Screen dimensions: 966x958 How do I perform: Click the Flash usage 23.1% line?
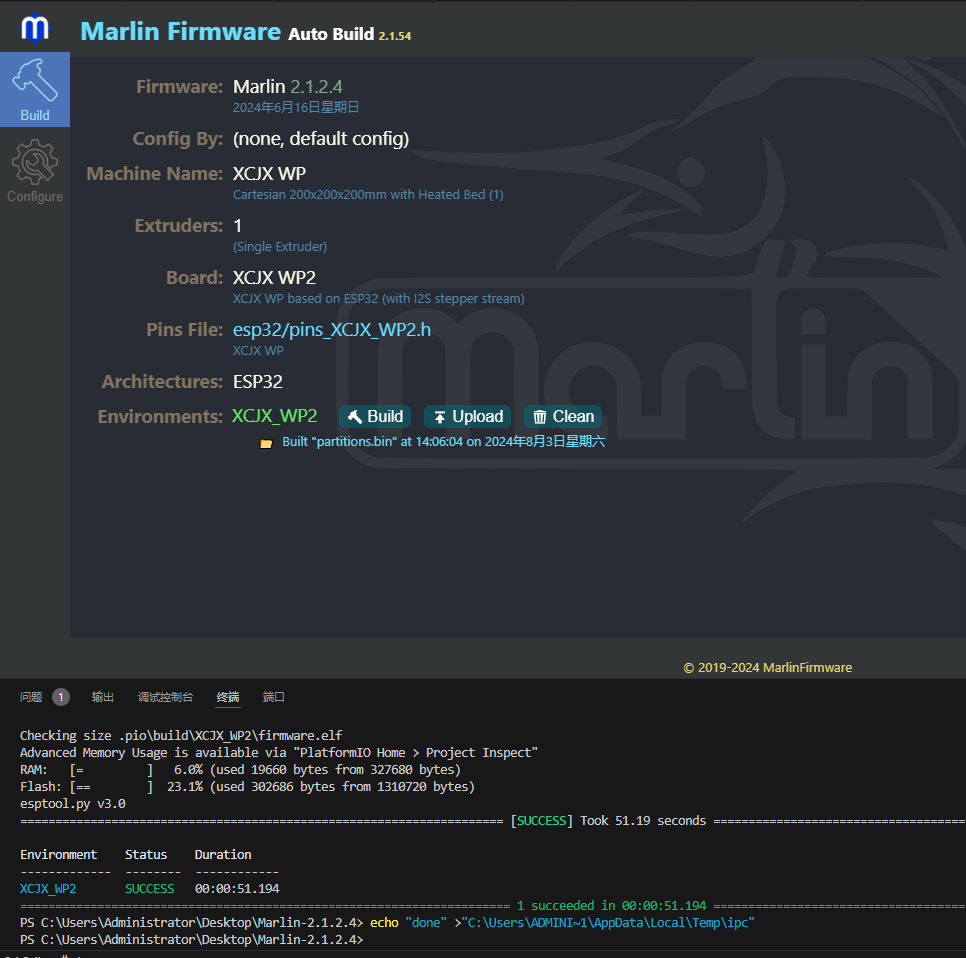point(247,787)
